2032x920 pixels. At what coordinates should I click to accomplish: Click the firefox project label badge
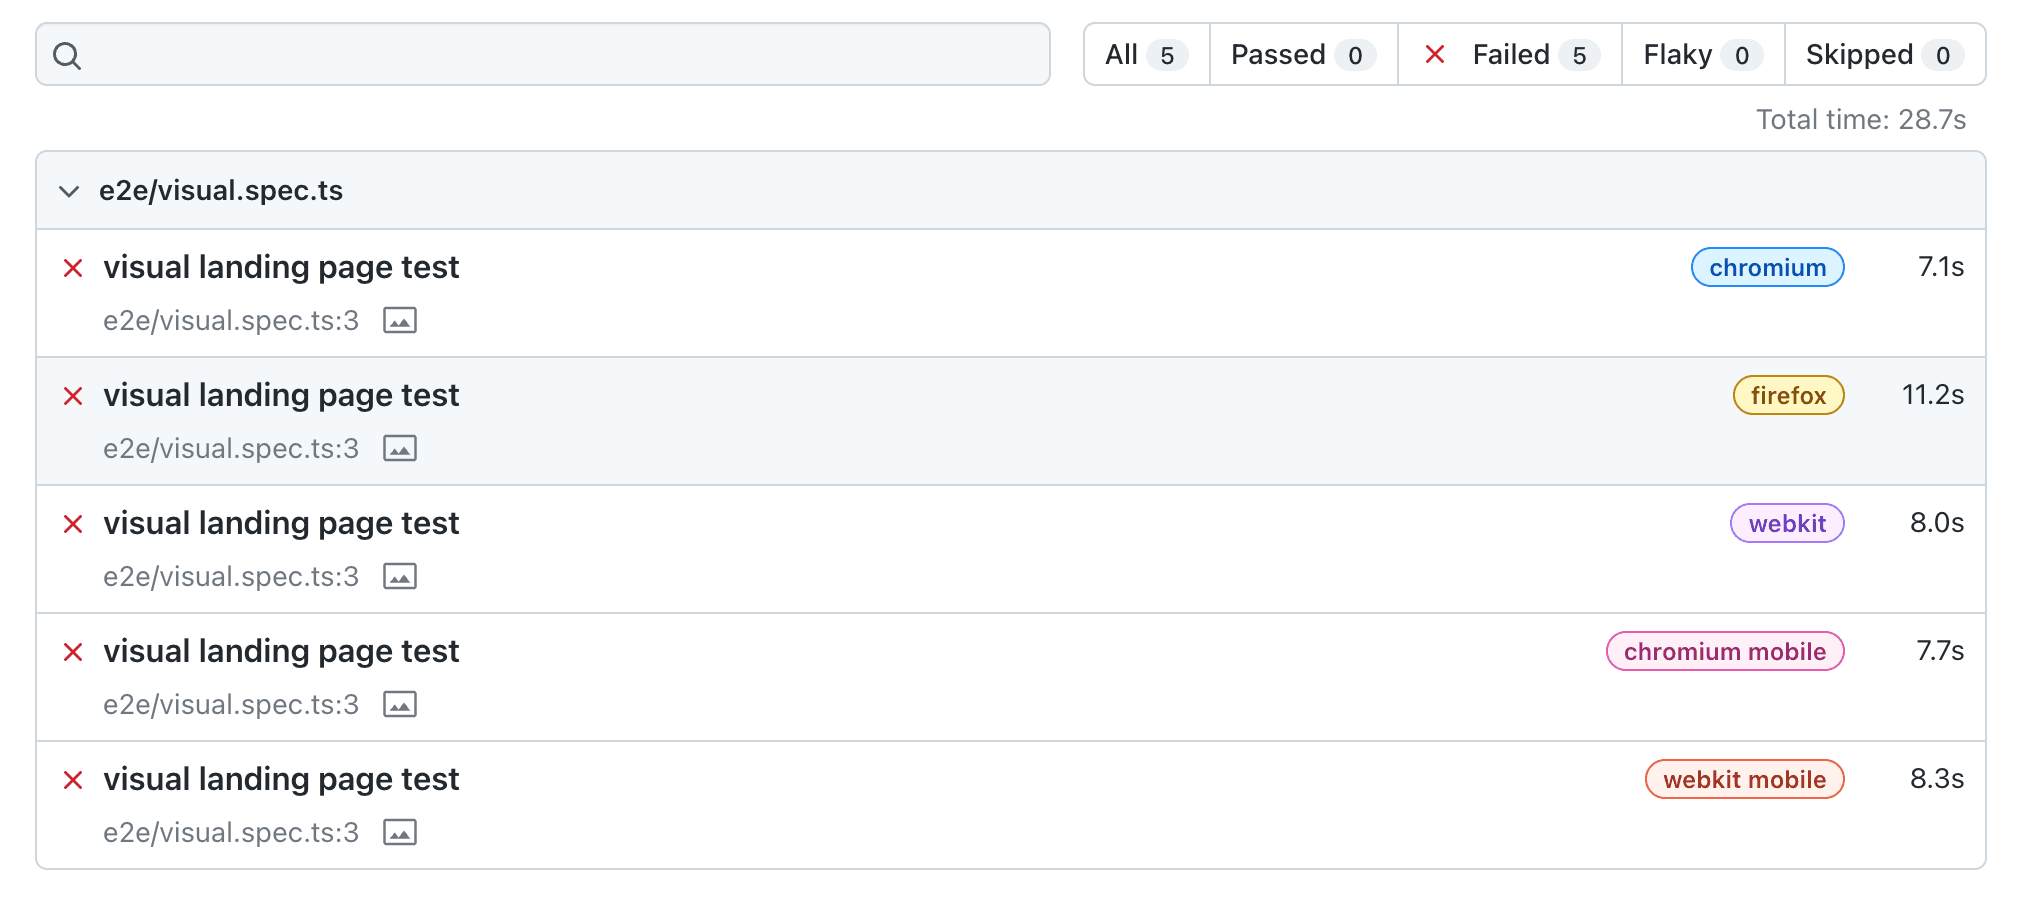(x=1788, y=396)
